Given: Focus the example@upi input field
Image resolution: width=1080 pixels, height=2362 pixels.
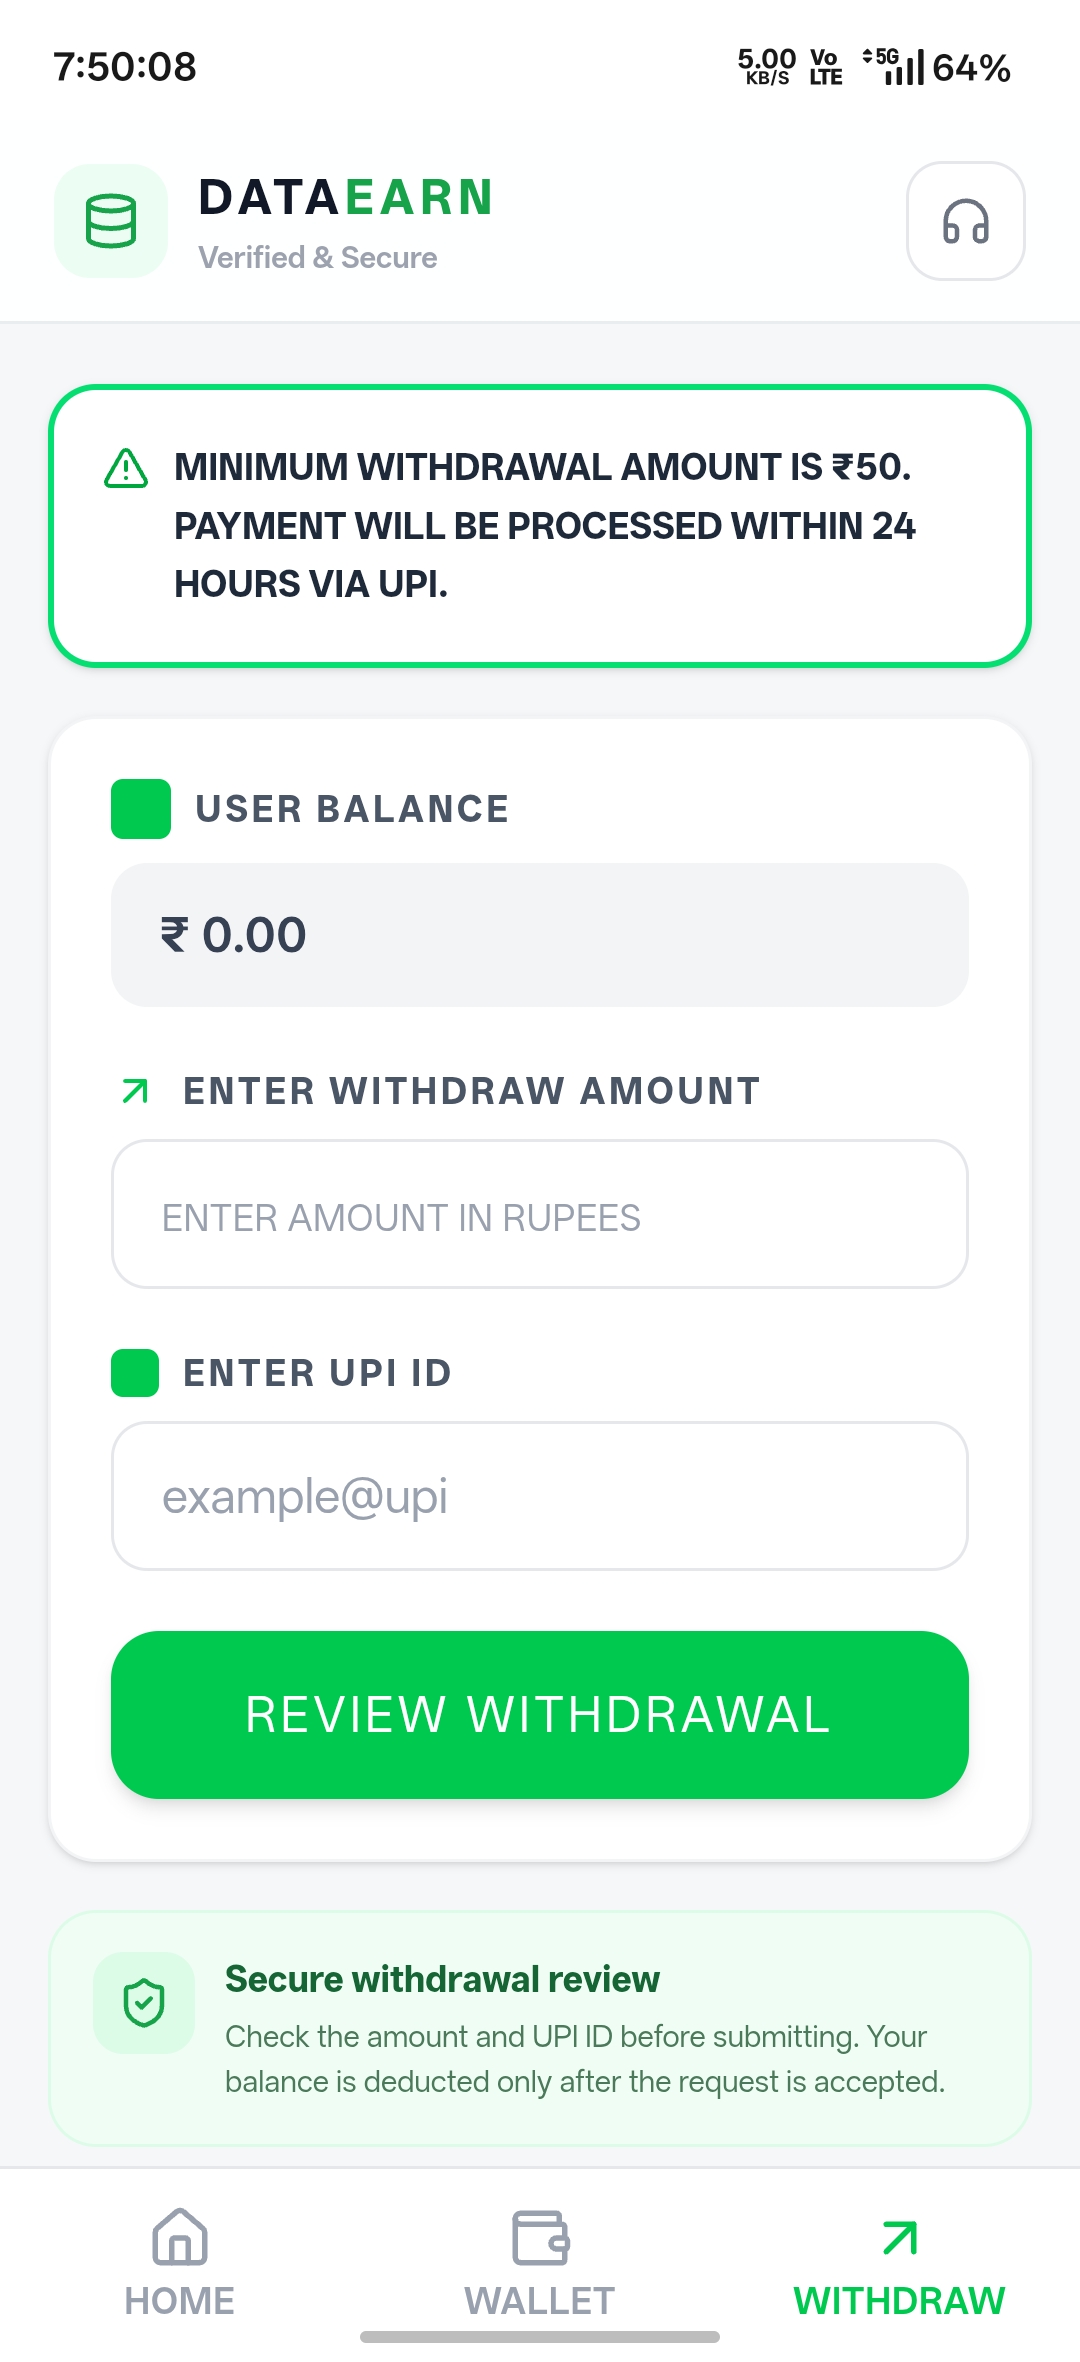Looking at the screenshot, I should point(540,1496).
